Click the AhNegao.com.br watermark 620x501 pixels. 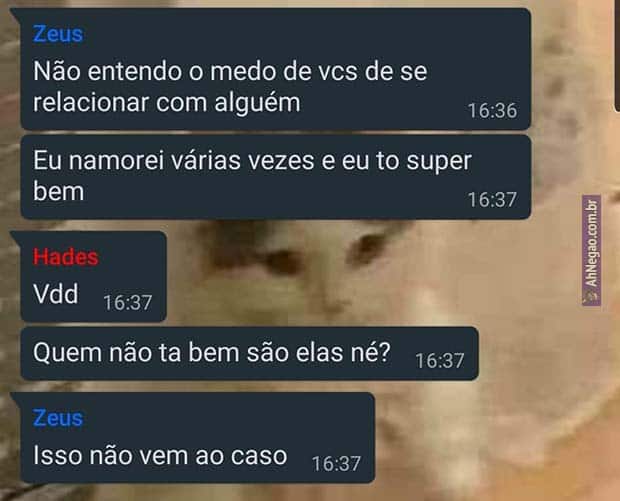pyautogui.click(x=591, y=250)
